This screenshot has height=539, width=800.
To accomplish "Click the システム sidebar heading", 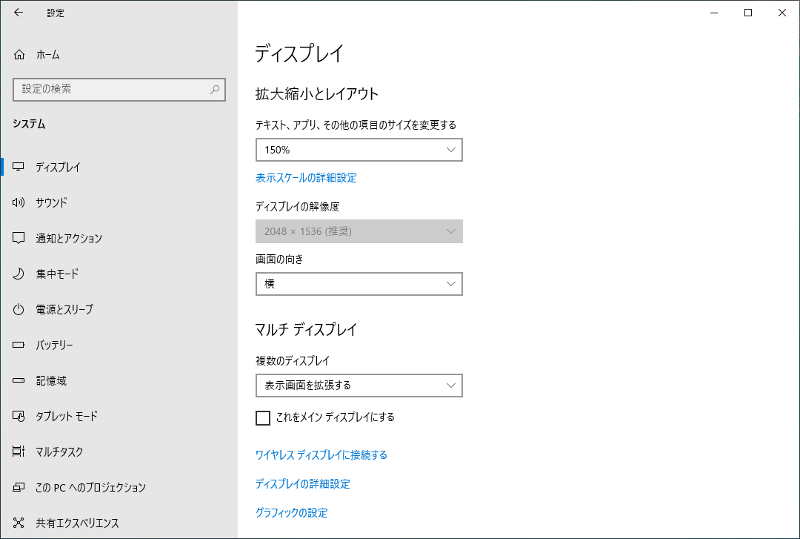I will [x=29, y=124].
